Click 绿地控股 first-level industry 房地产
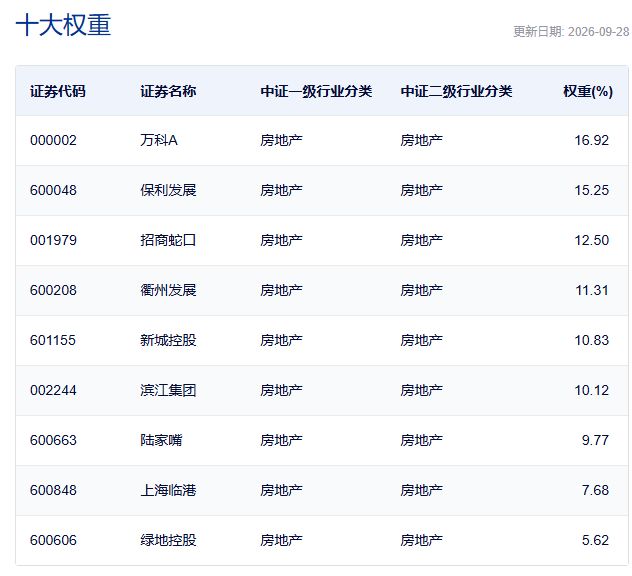 (281, 540)
